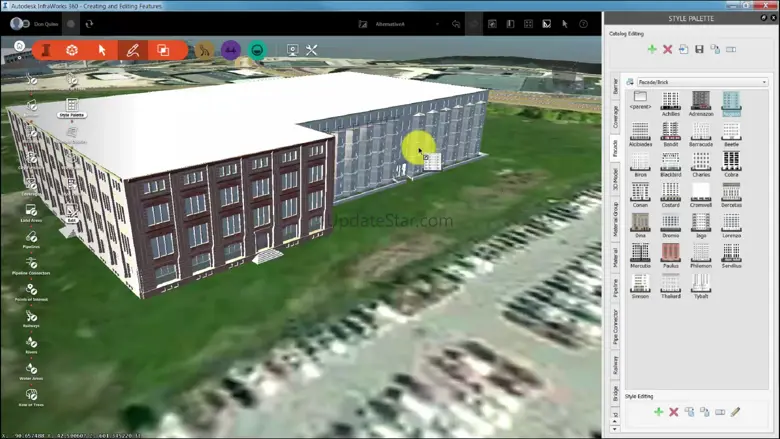Switch to the Barrier vertical tab
Image resolution: width=780 pixels, height=439 pixels.
(x=615, y=87)
